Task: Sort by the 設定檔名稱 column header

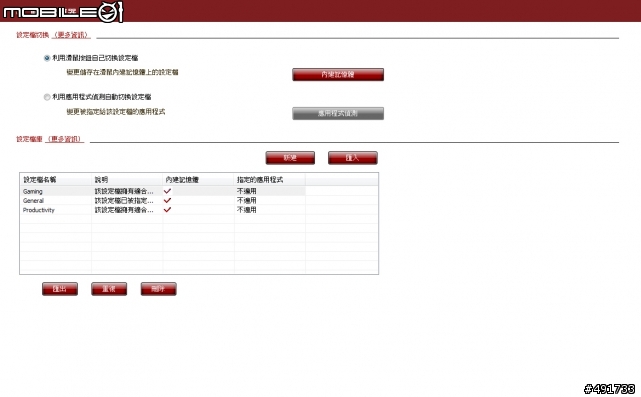Action: [x=56, y=179]
